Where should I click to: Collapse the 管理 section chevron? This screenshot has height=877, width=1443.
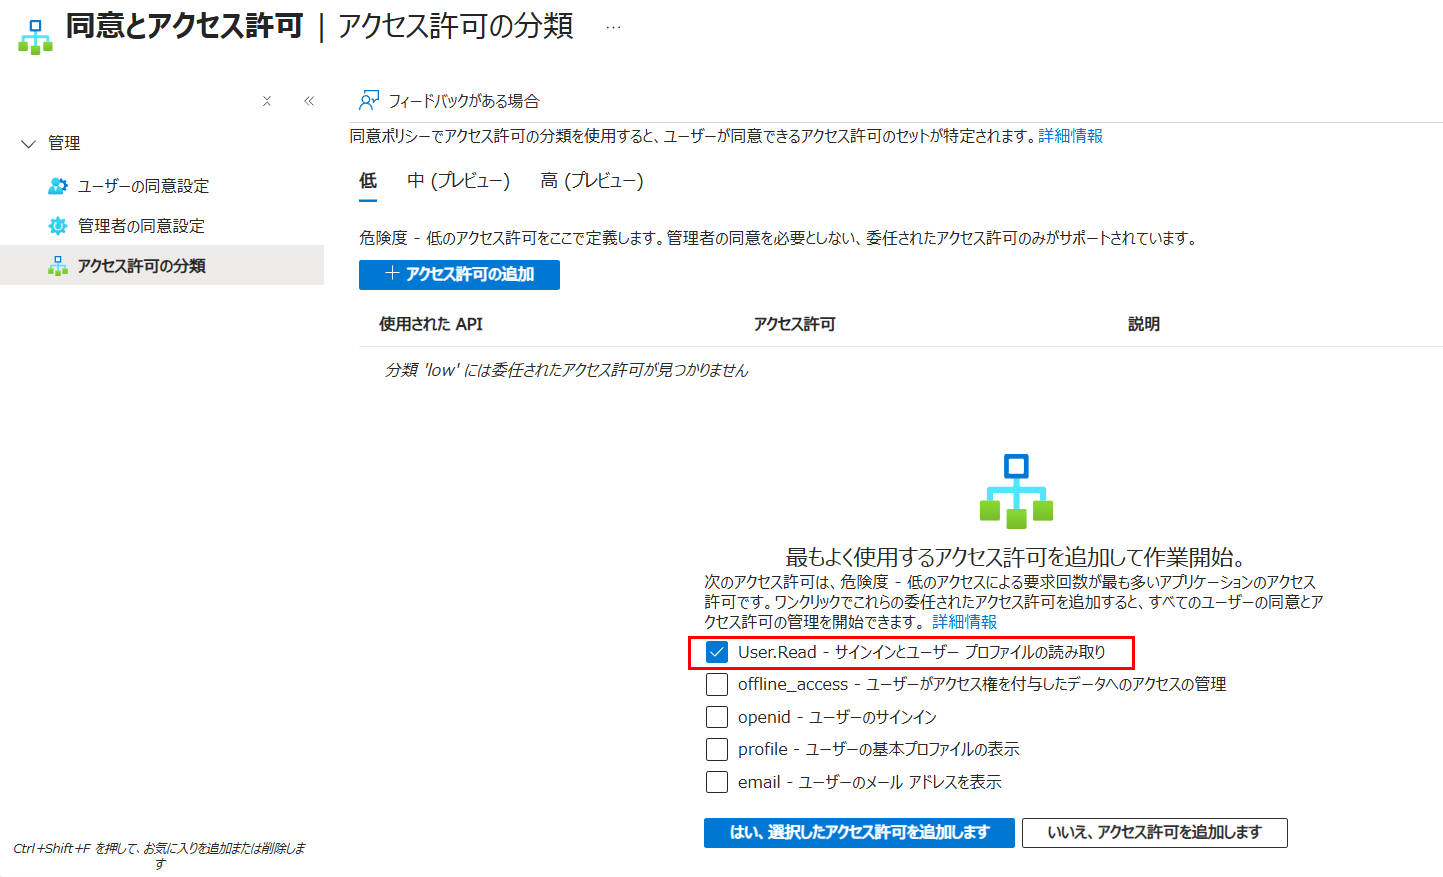point(28,143)
